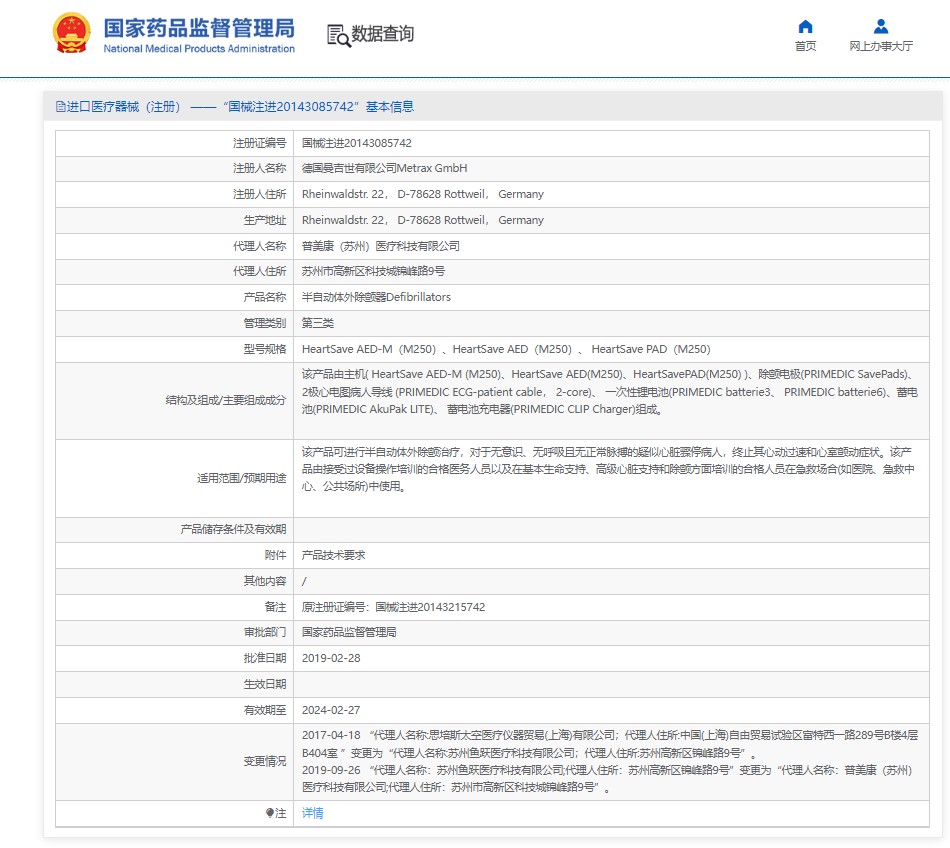Click the 适用范围/预期用途 label
The width and height of the screenshot is (950, 848).
pos(241,479)
